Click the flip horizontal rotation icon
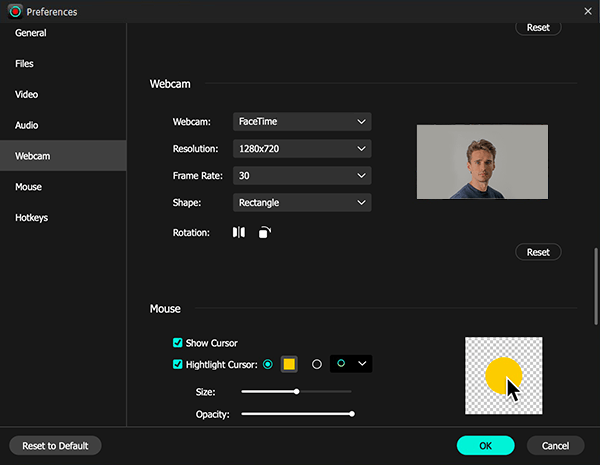Screen dimensions: 600x465 pos(239,232)
